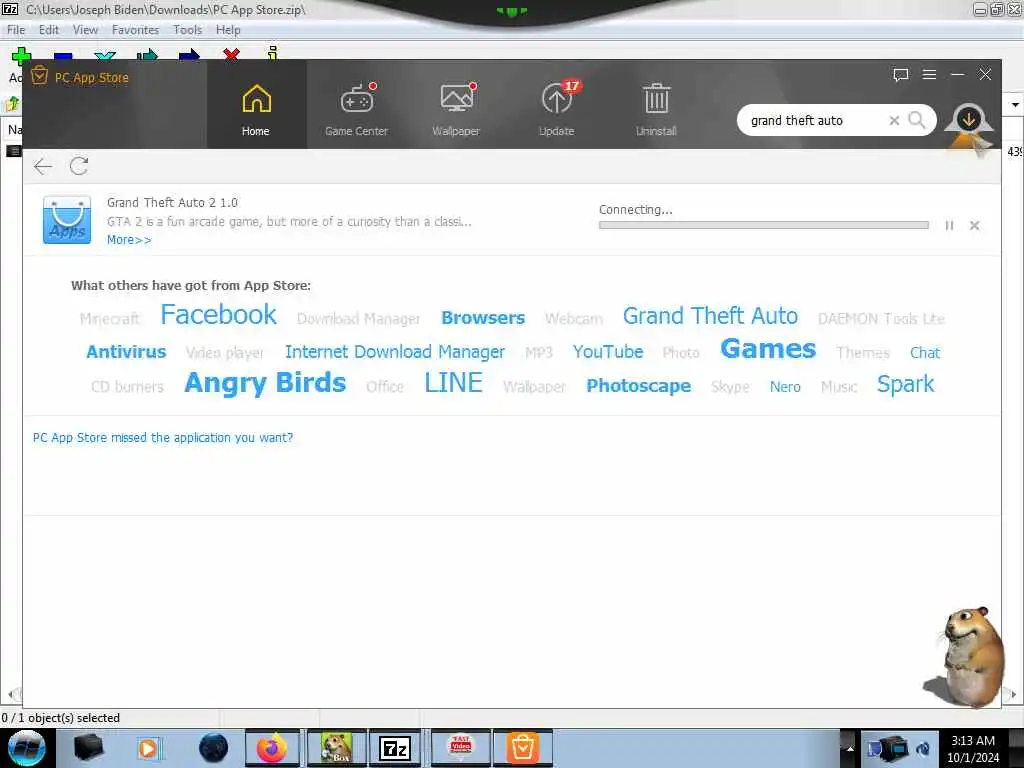Select the Photoscape tag
This screenshot has height=768, width=1024.
[639, 386]
